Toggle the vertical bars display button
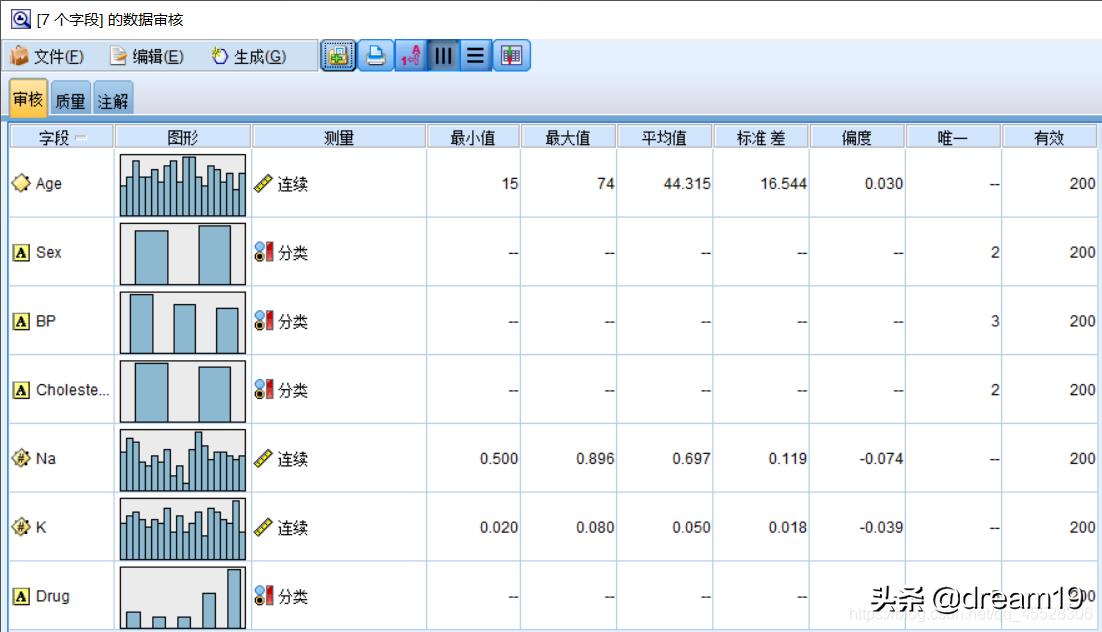Screen dimensions: 1102x632 pos(444,56)
